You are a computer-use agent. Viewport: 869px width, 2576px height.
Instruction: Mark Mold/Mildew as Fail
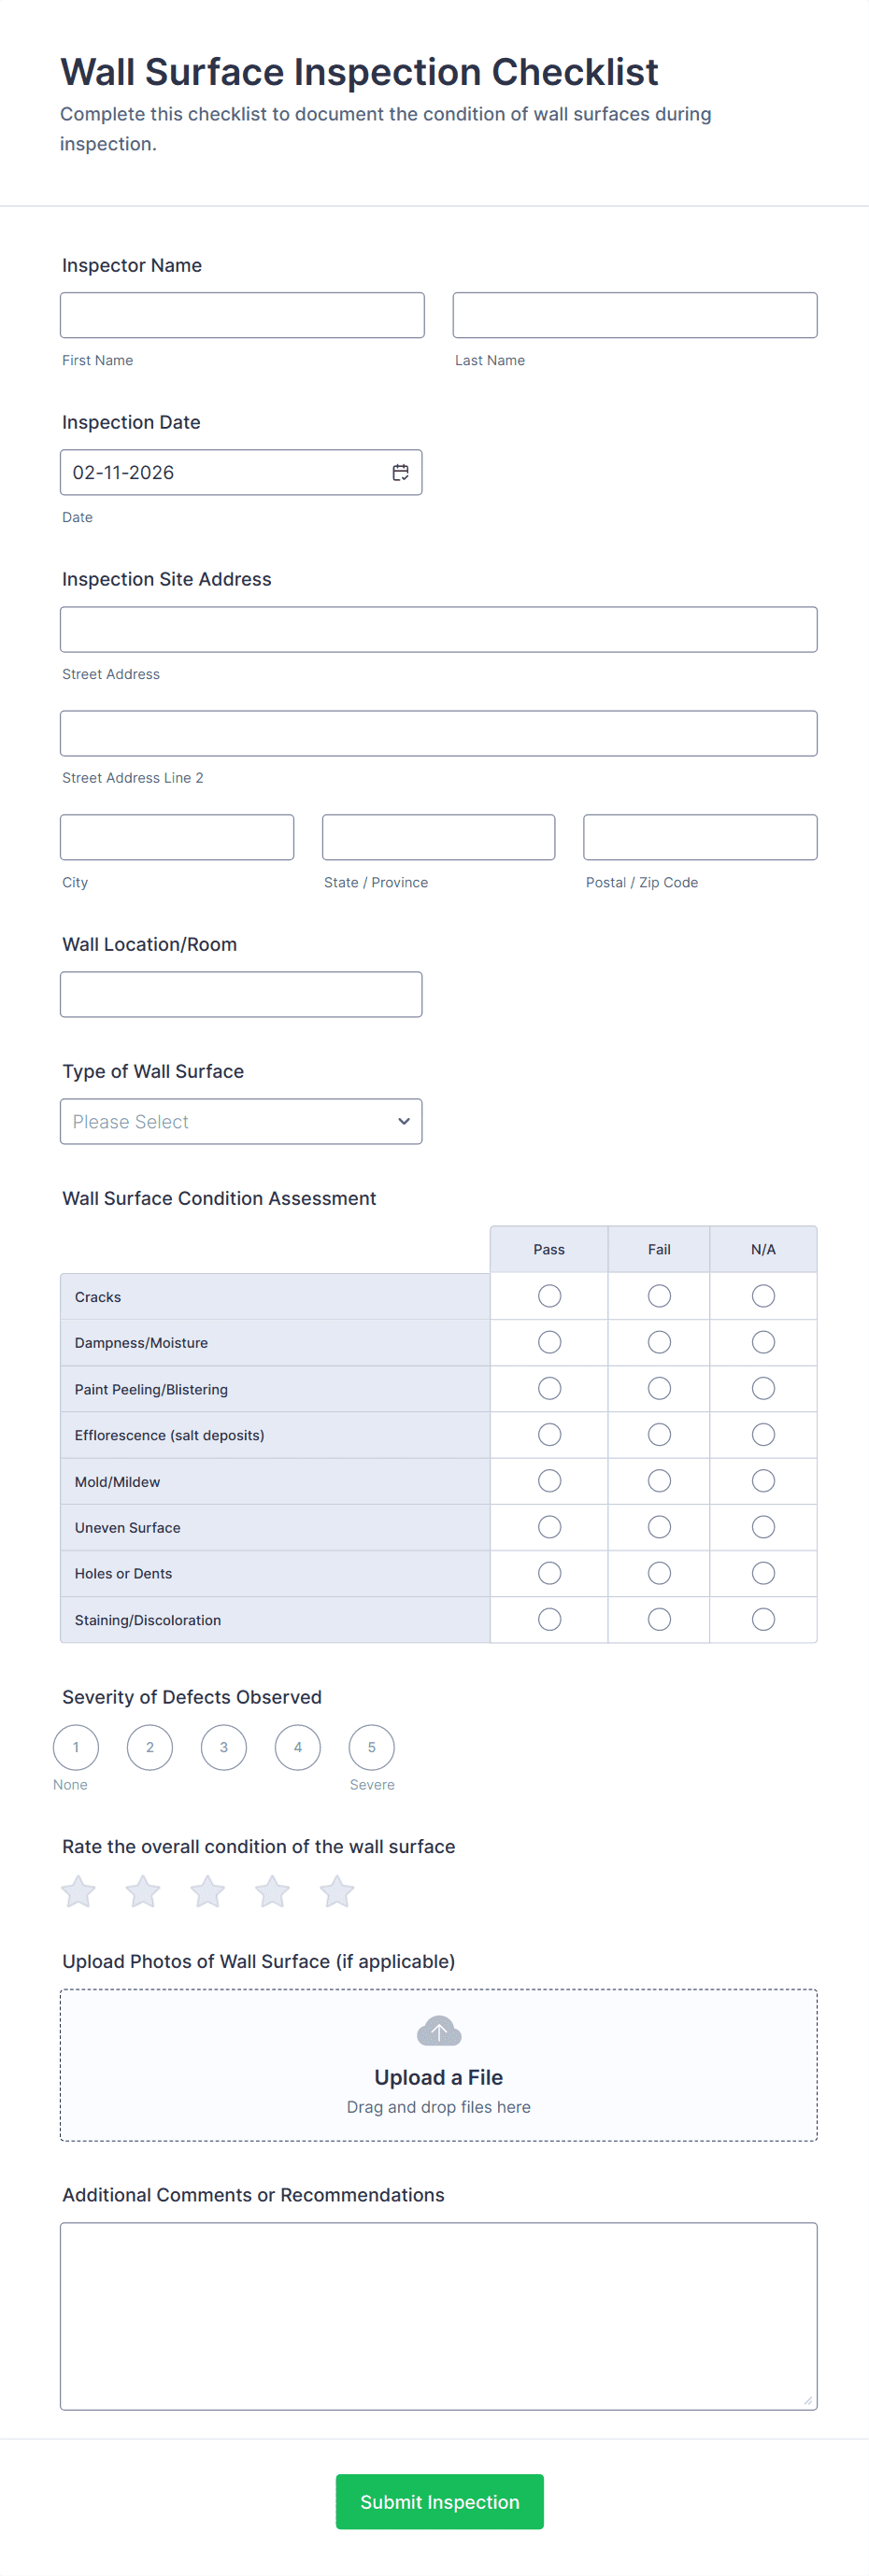[659, 1481]
